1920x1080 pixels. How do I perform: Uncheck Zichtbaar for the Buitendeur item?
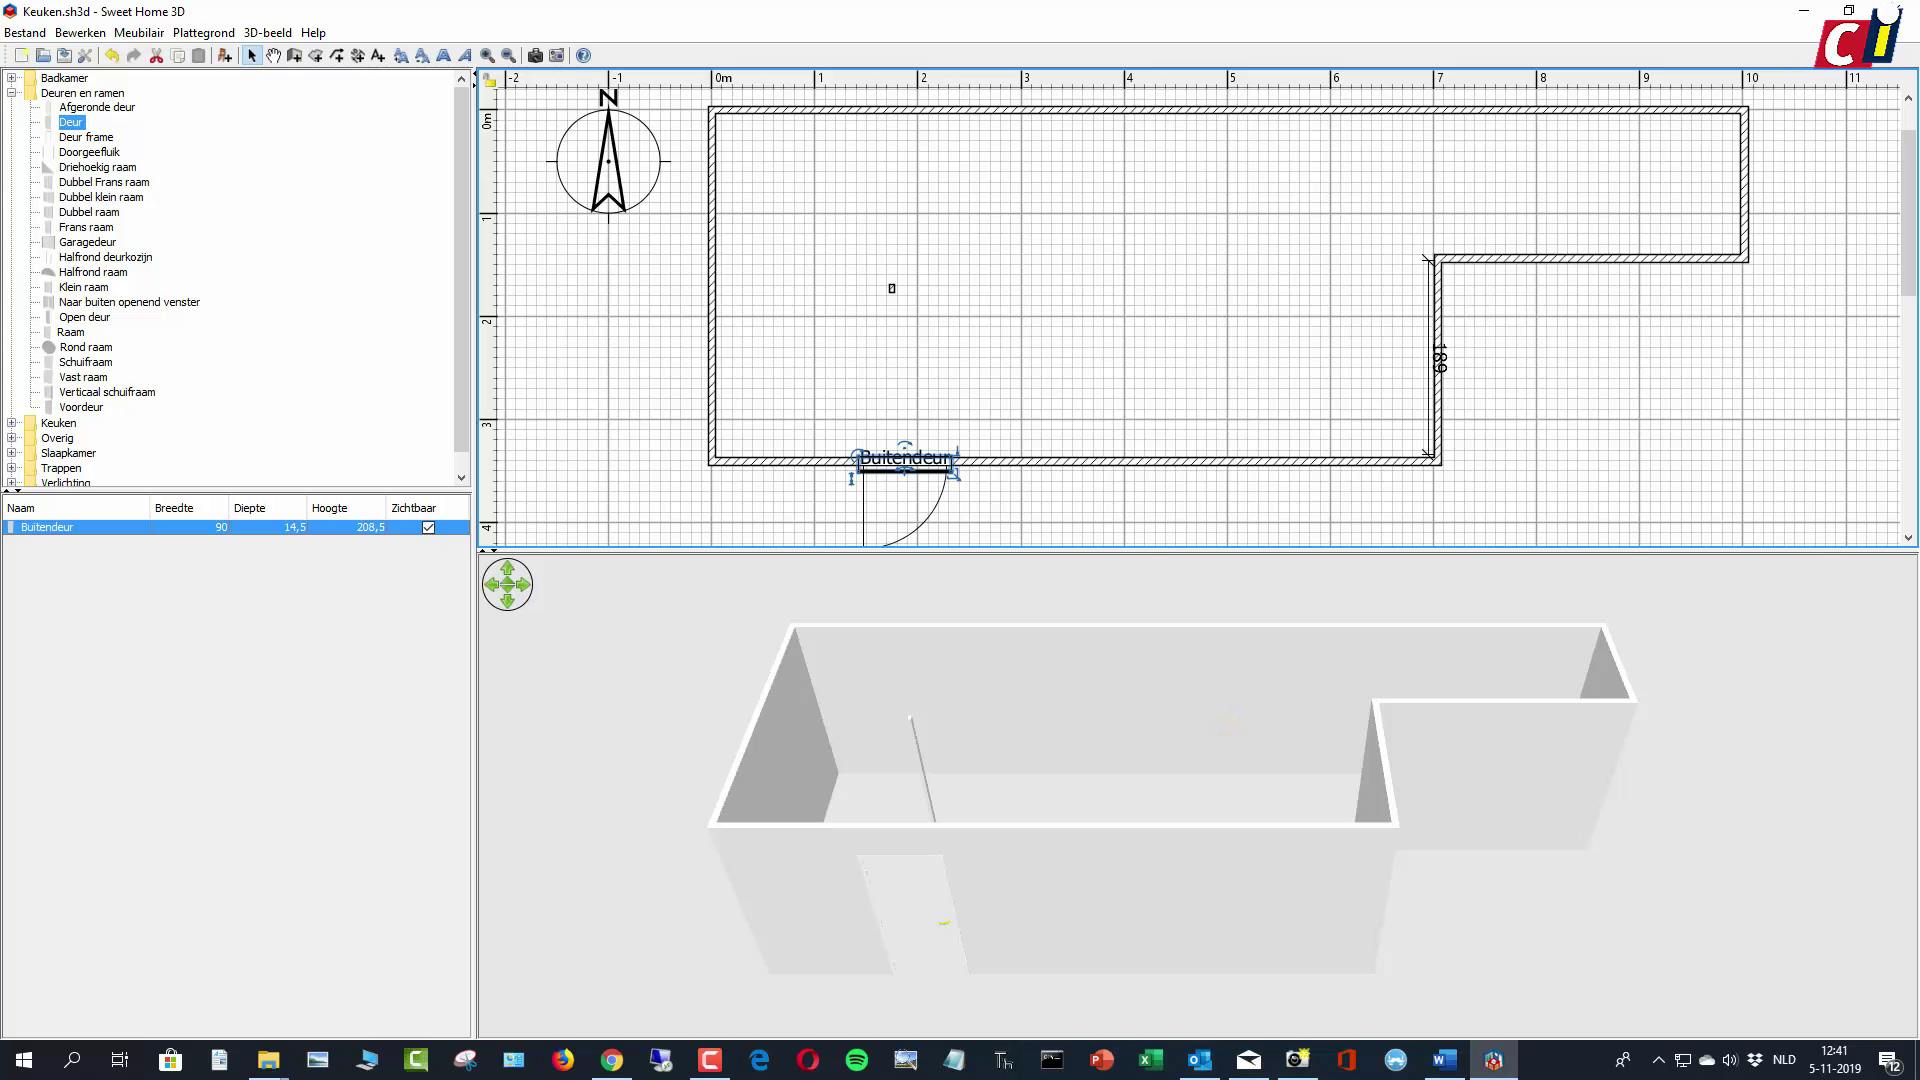click(428, 527)
